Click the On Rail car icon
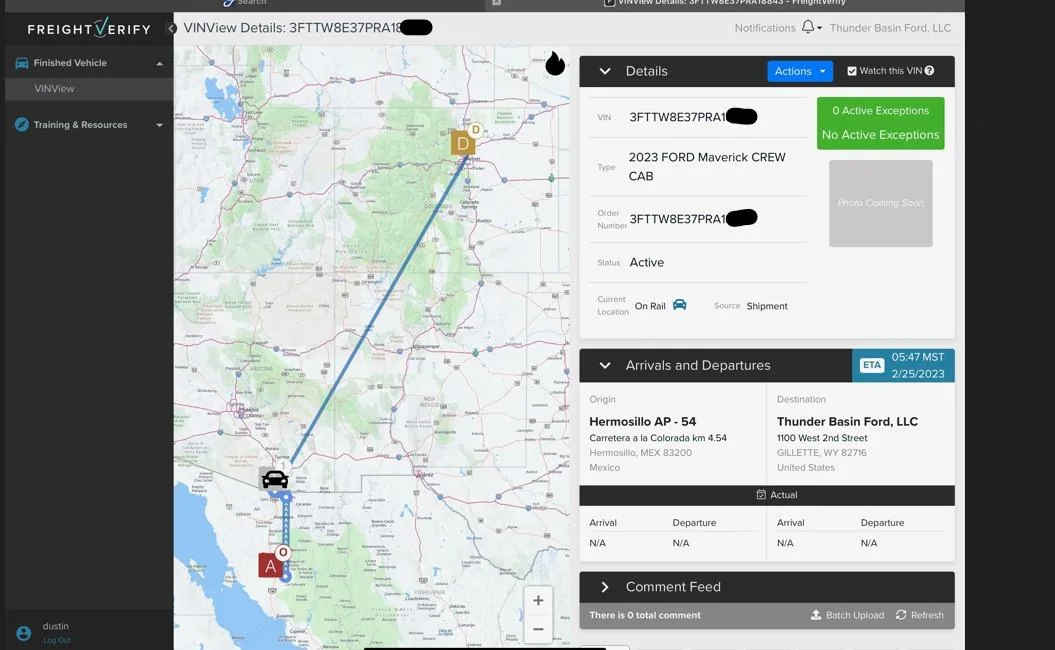Viewport: 1055px width, 650px height. pyautogui.click(x=680, y=305)
